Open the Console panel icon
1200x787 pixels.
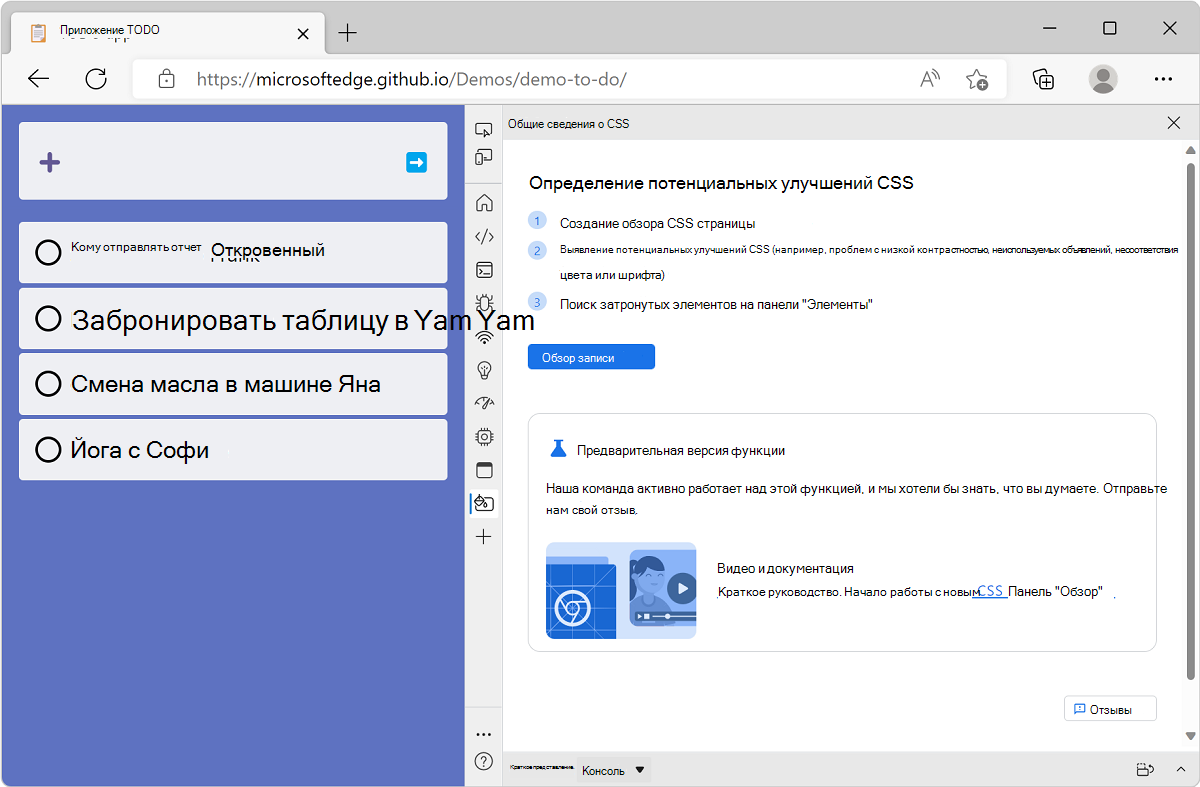coord(484,270)
